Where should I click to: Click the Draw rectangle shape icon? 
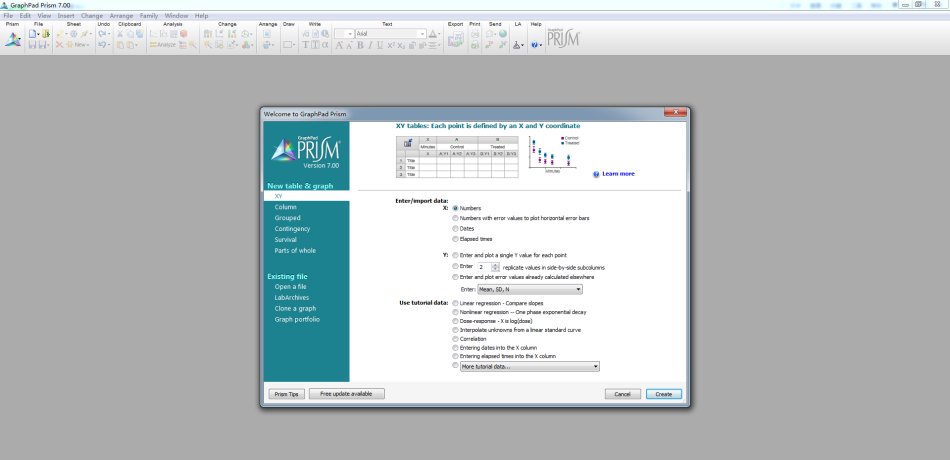click(287, 45)
